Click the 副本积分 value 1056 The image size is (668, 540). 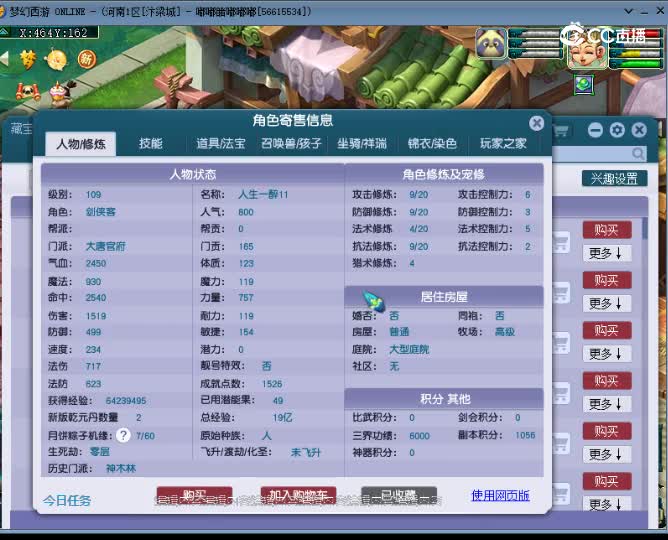point(525,435)
